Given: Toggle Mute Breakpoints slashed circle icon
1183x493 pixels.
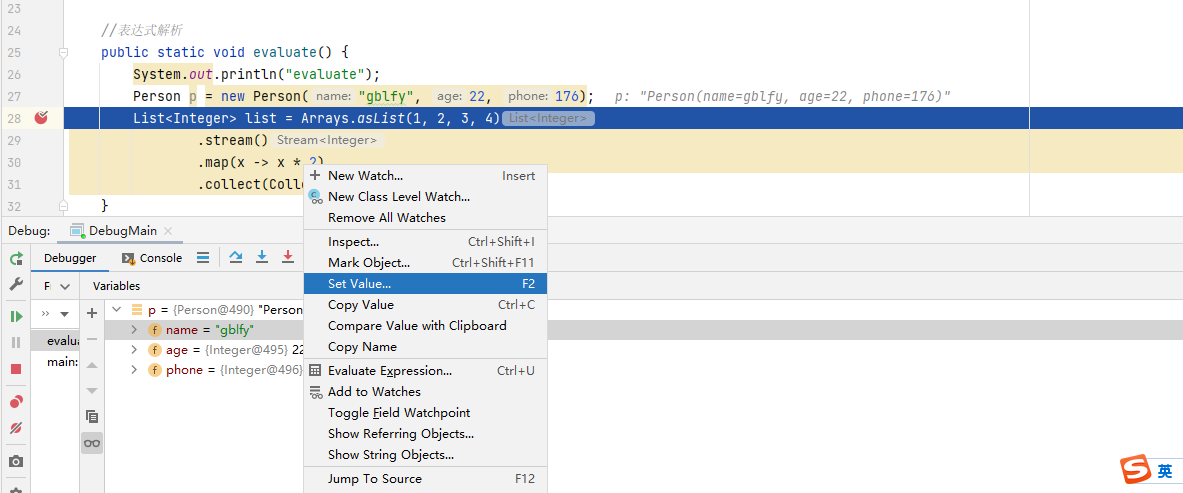Looking at the screenshot, I should coord(16,428).
